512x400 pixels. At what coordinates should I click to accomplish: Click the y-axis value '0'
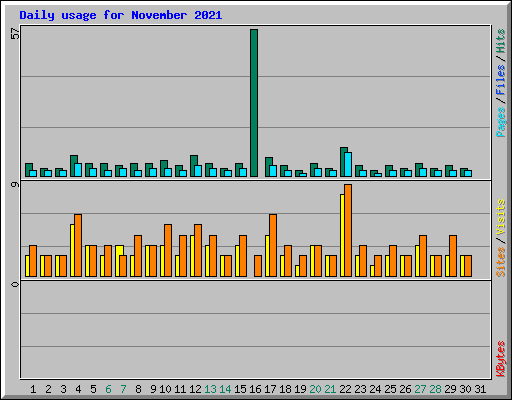point(15,284)
